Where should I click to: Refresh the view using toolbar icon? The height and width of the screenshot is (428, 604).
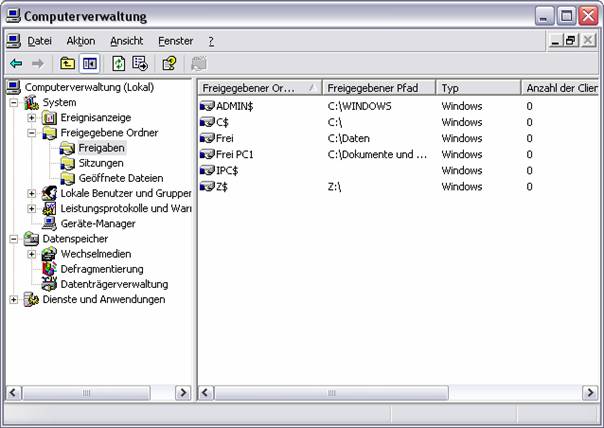118,64
